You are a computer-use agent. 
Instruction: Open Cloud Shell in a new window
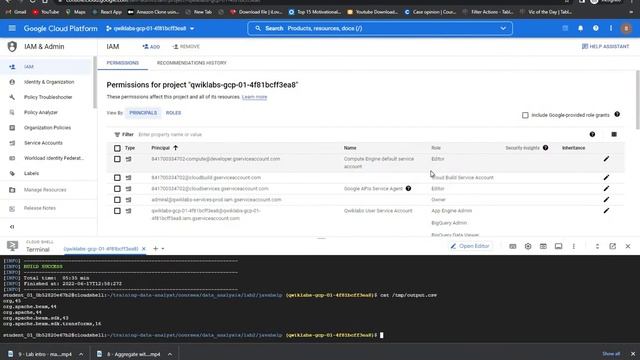point(613,246)
